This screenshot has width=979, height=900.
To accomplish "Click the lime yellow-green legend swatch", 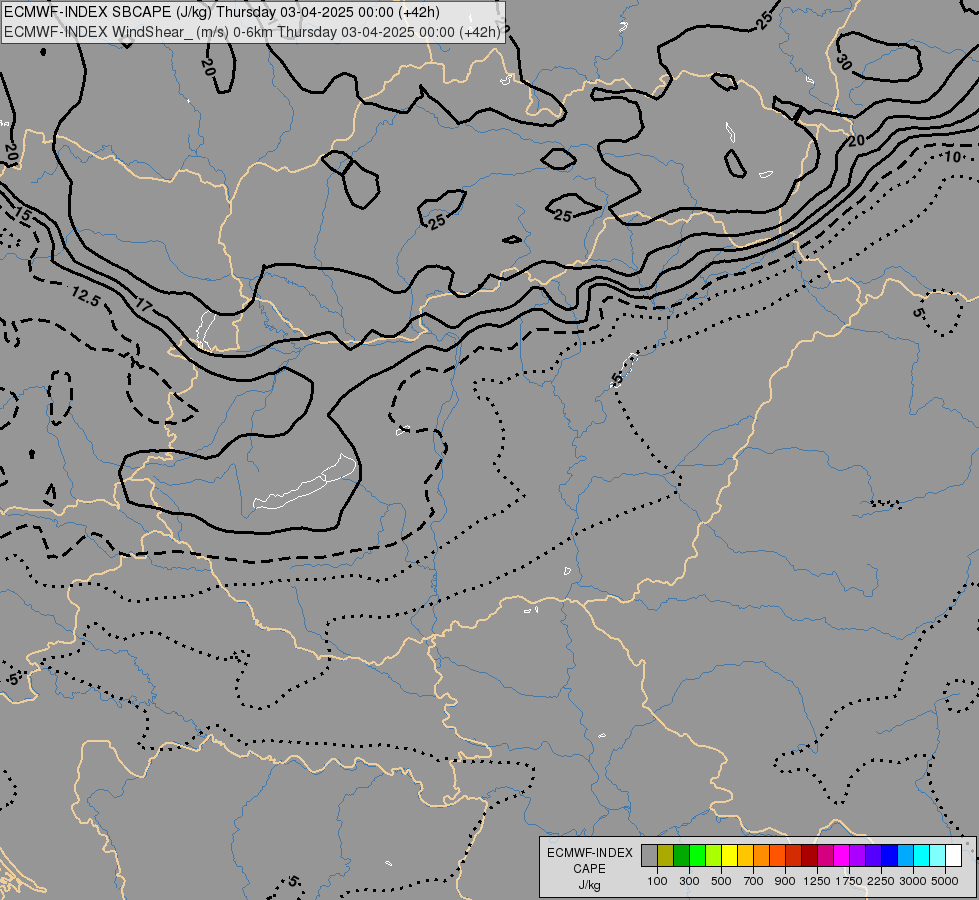I will (x=714, y=856).
